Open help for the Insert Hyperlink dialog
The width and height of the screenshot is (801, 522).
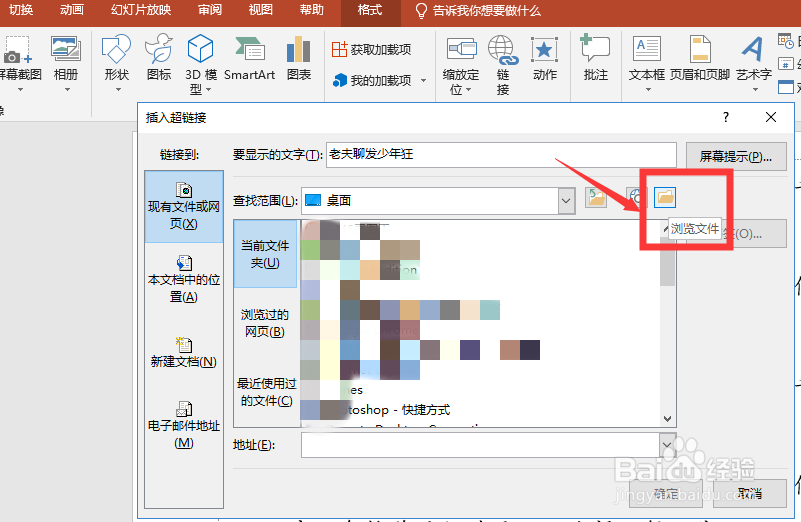(726, 117)
